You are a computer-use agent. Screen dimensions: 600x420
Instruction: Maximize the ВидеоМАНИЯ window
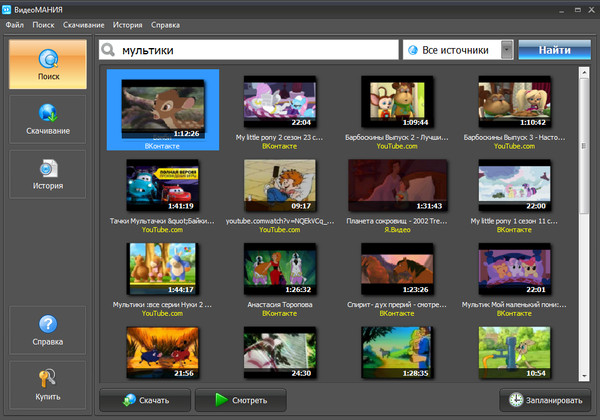click(578, 10)
